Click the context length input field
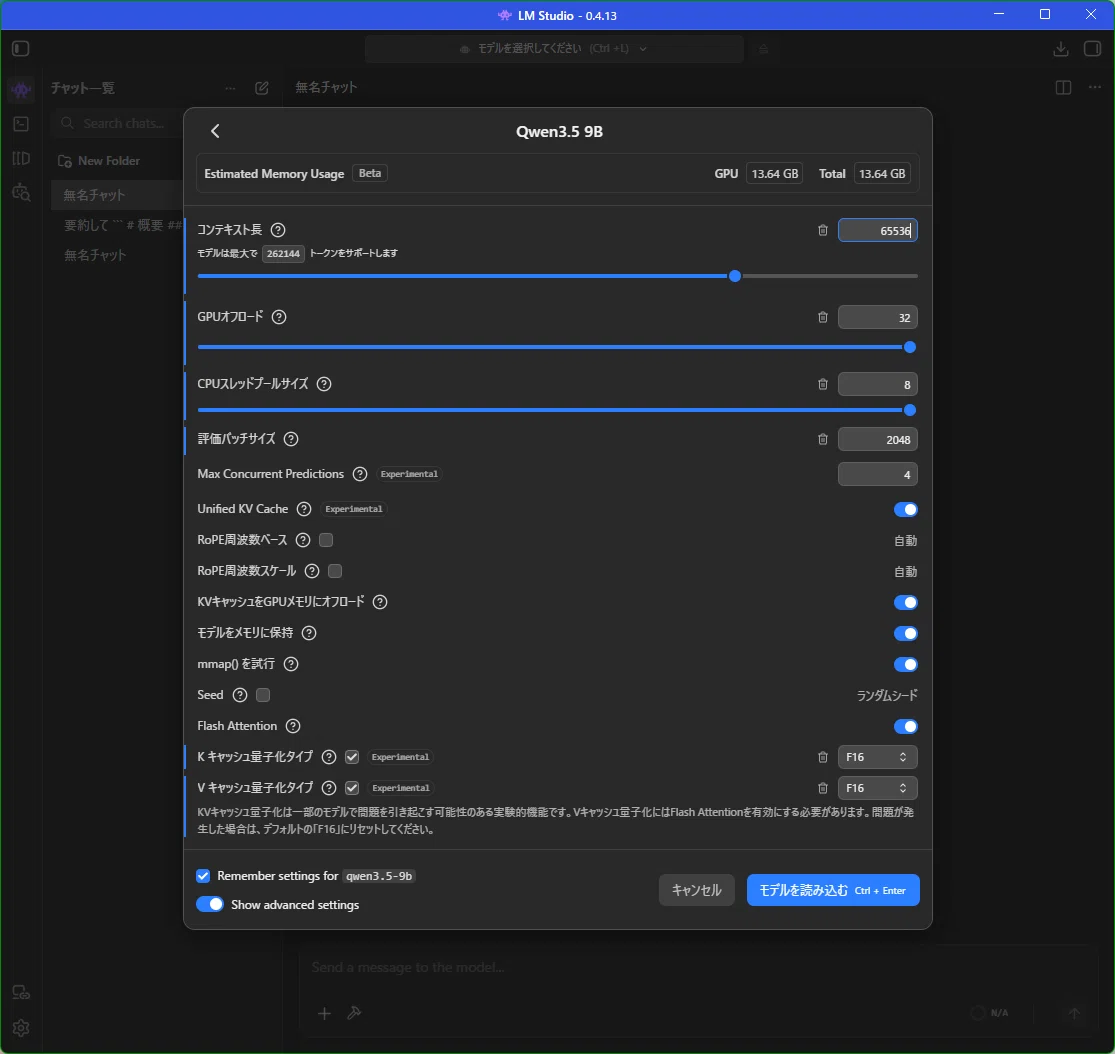The width and height of the screenshot is (1115, 1054). [877, 230]
